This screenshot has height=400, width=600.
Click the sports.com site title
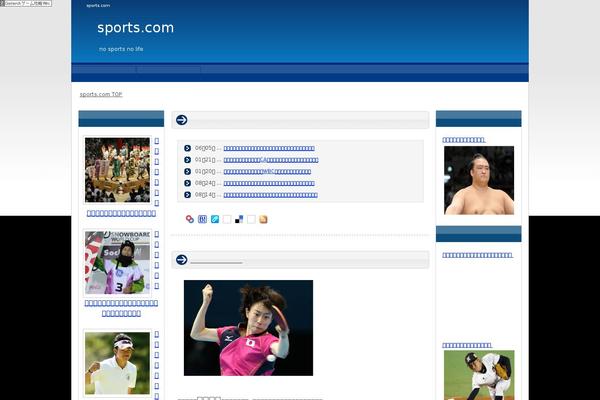135,28
